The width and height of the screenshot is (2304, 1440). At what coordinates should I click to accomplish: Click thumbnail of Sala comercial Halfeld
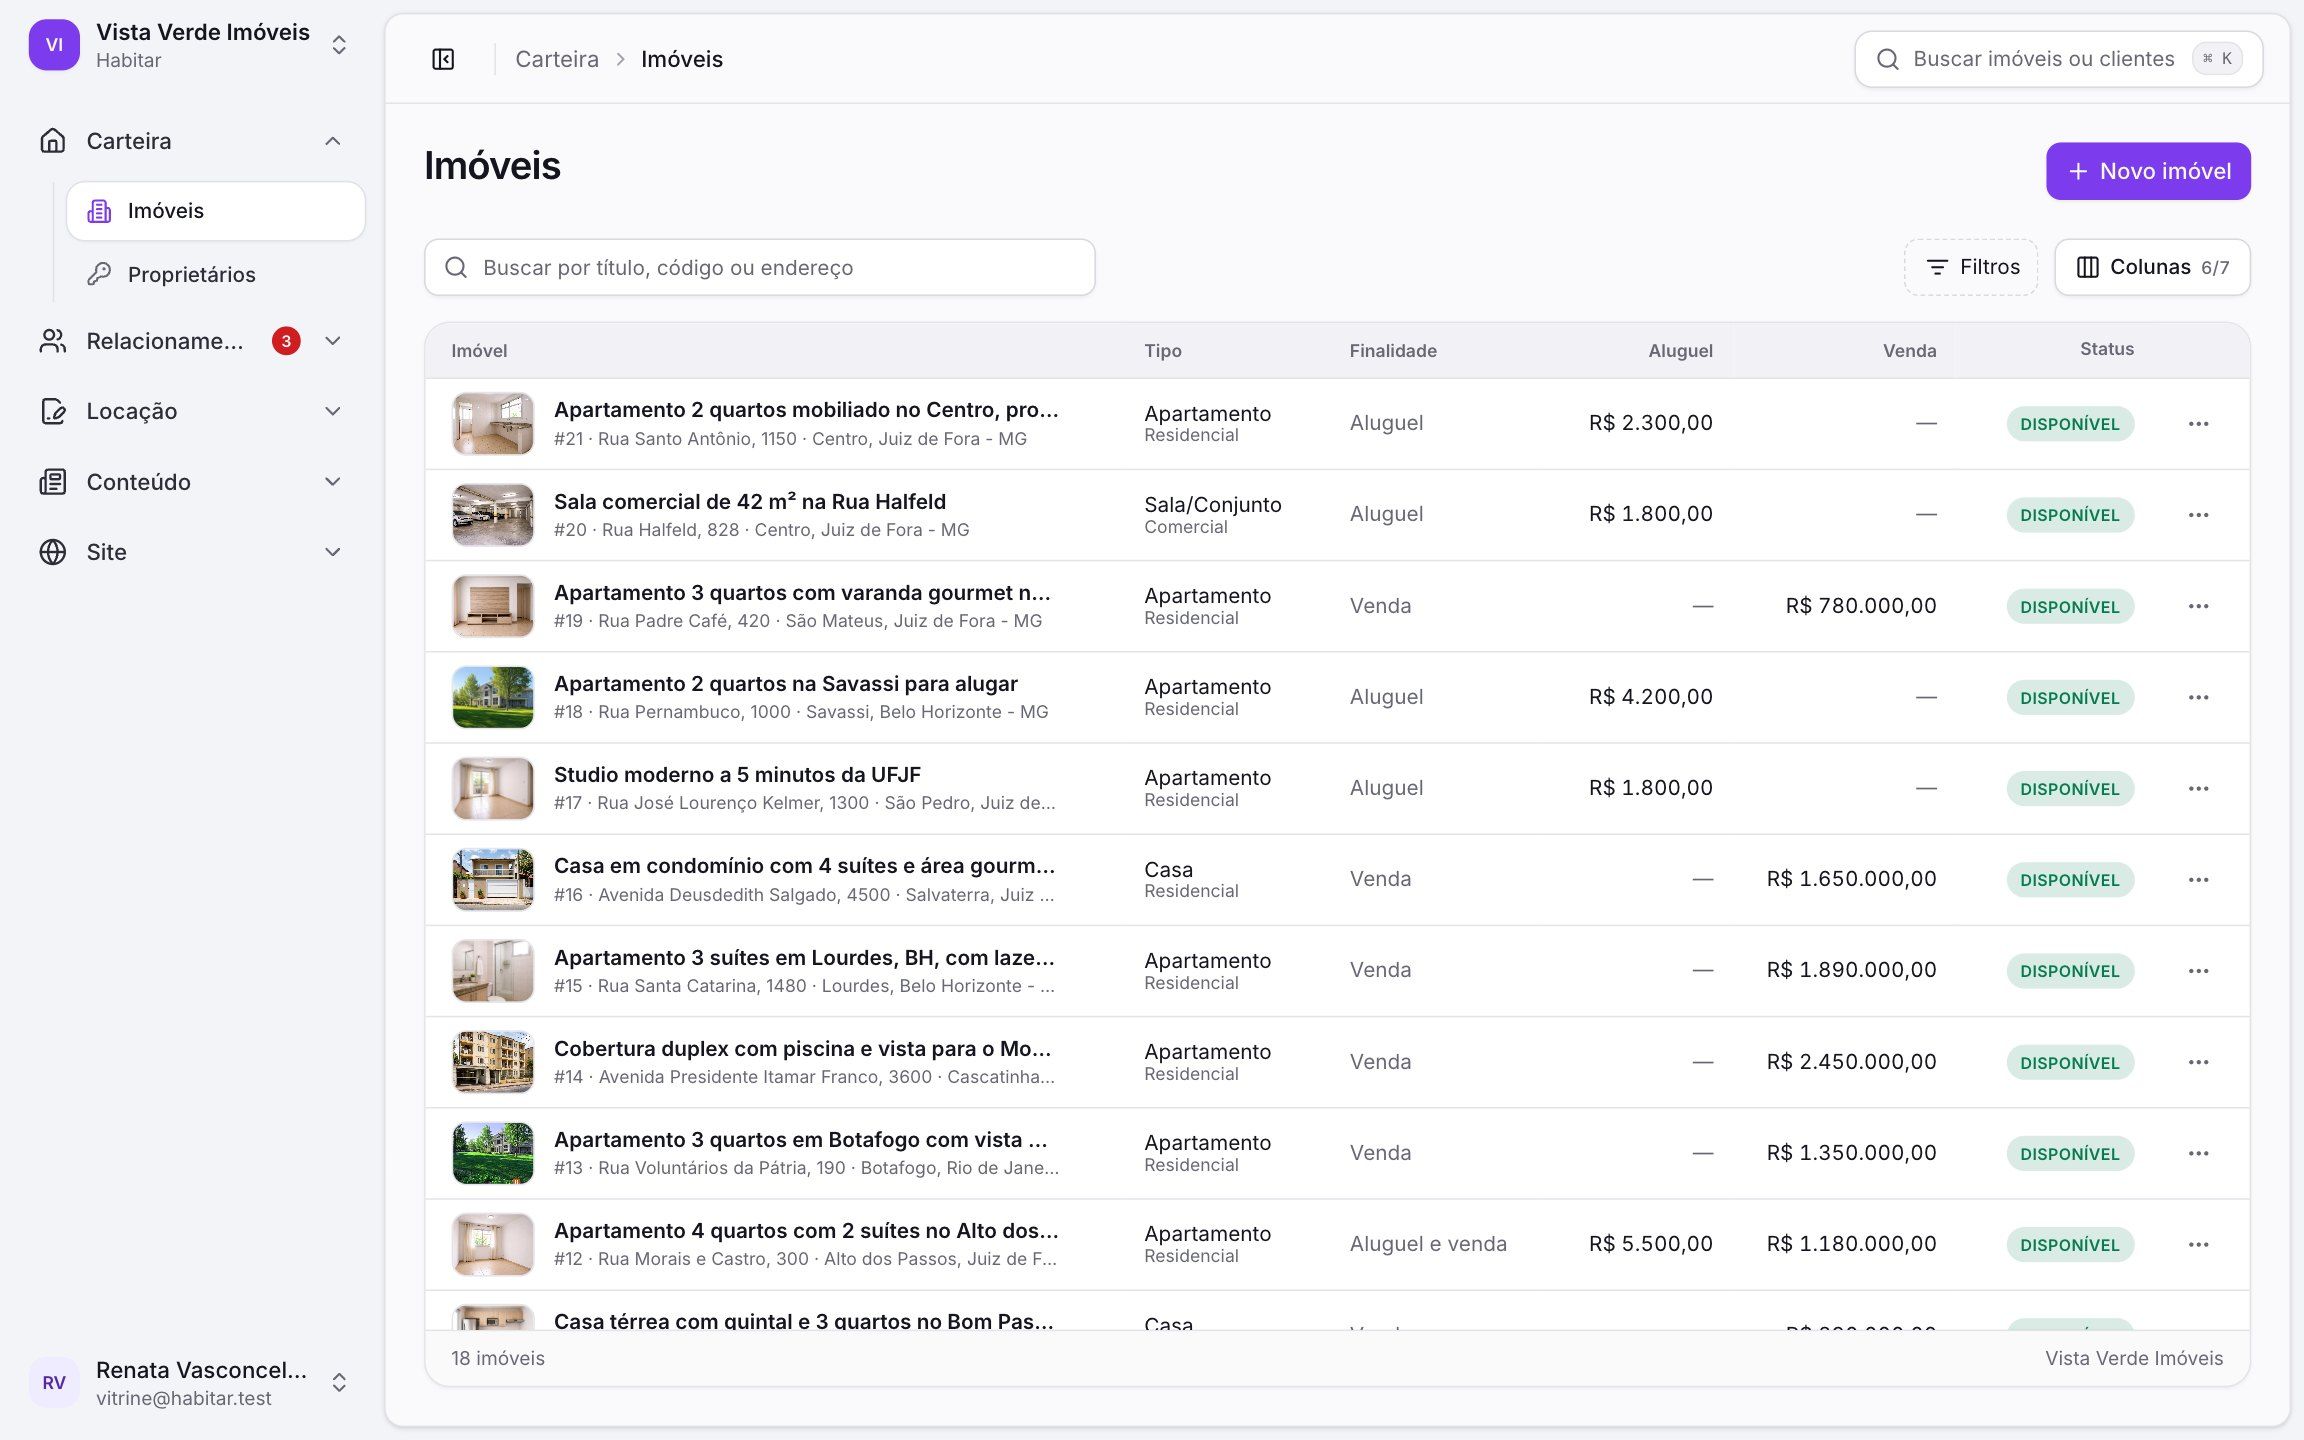493,515
